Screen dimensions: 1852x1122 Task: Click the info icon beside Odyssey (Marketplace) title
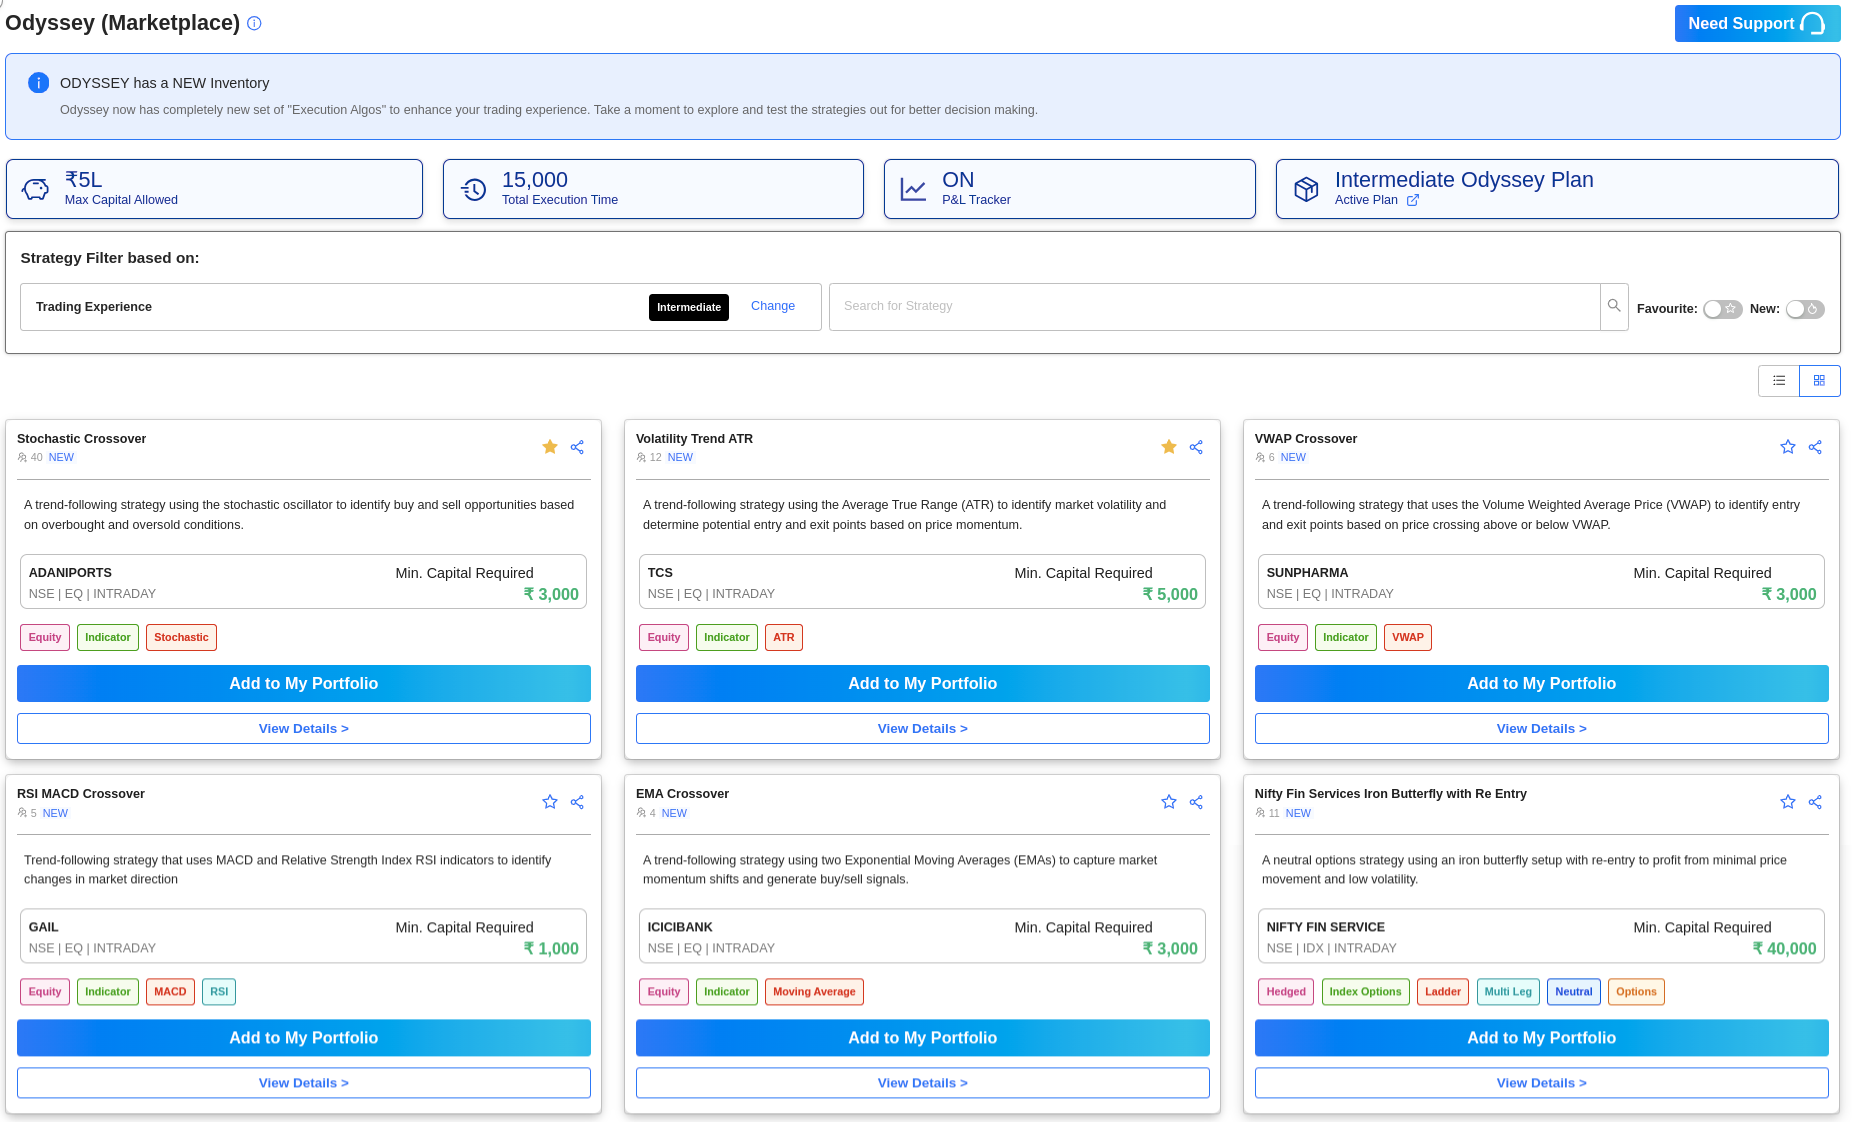click(254, 23)
